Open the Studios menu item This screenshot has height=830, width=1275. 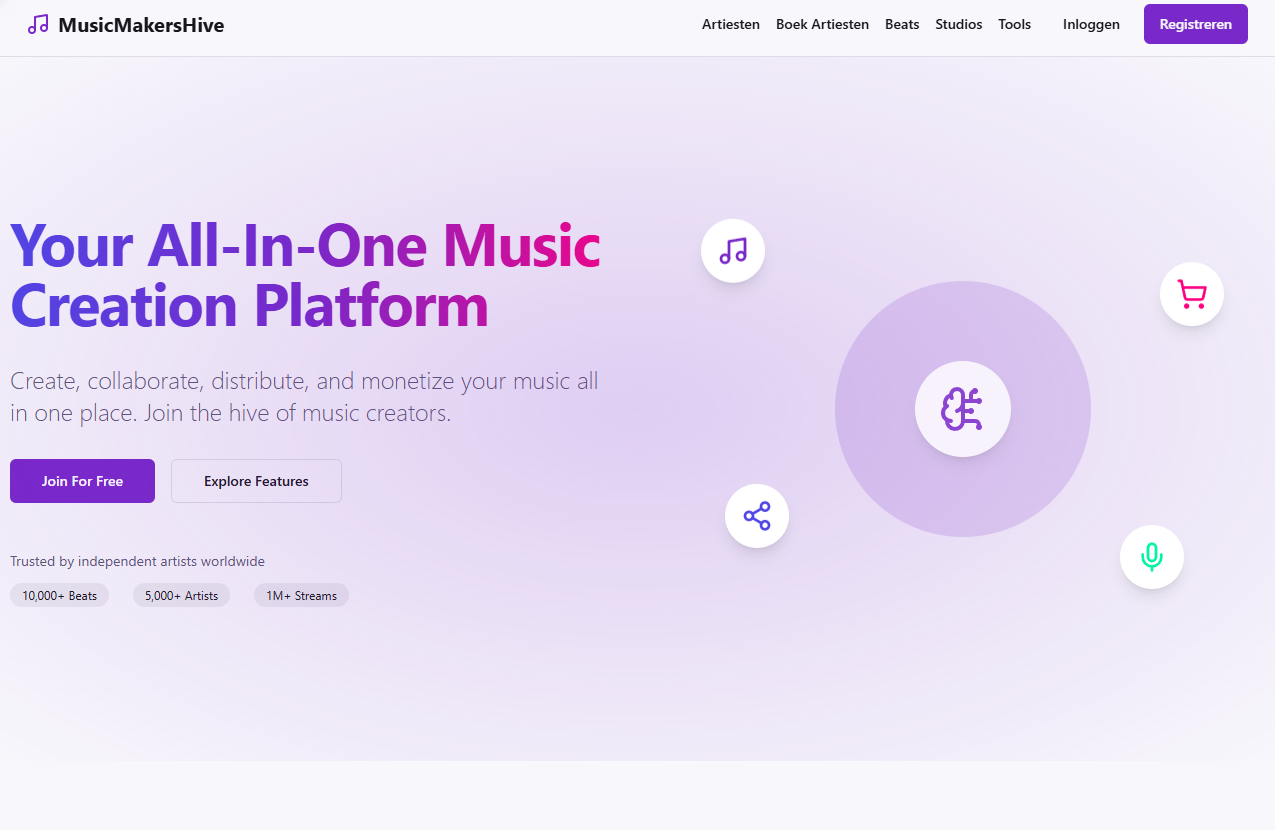(958, 24)
